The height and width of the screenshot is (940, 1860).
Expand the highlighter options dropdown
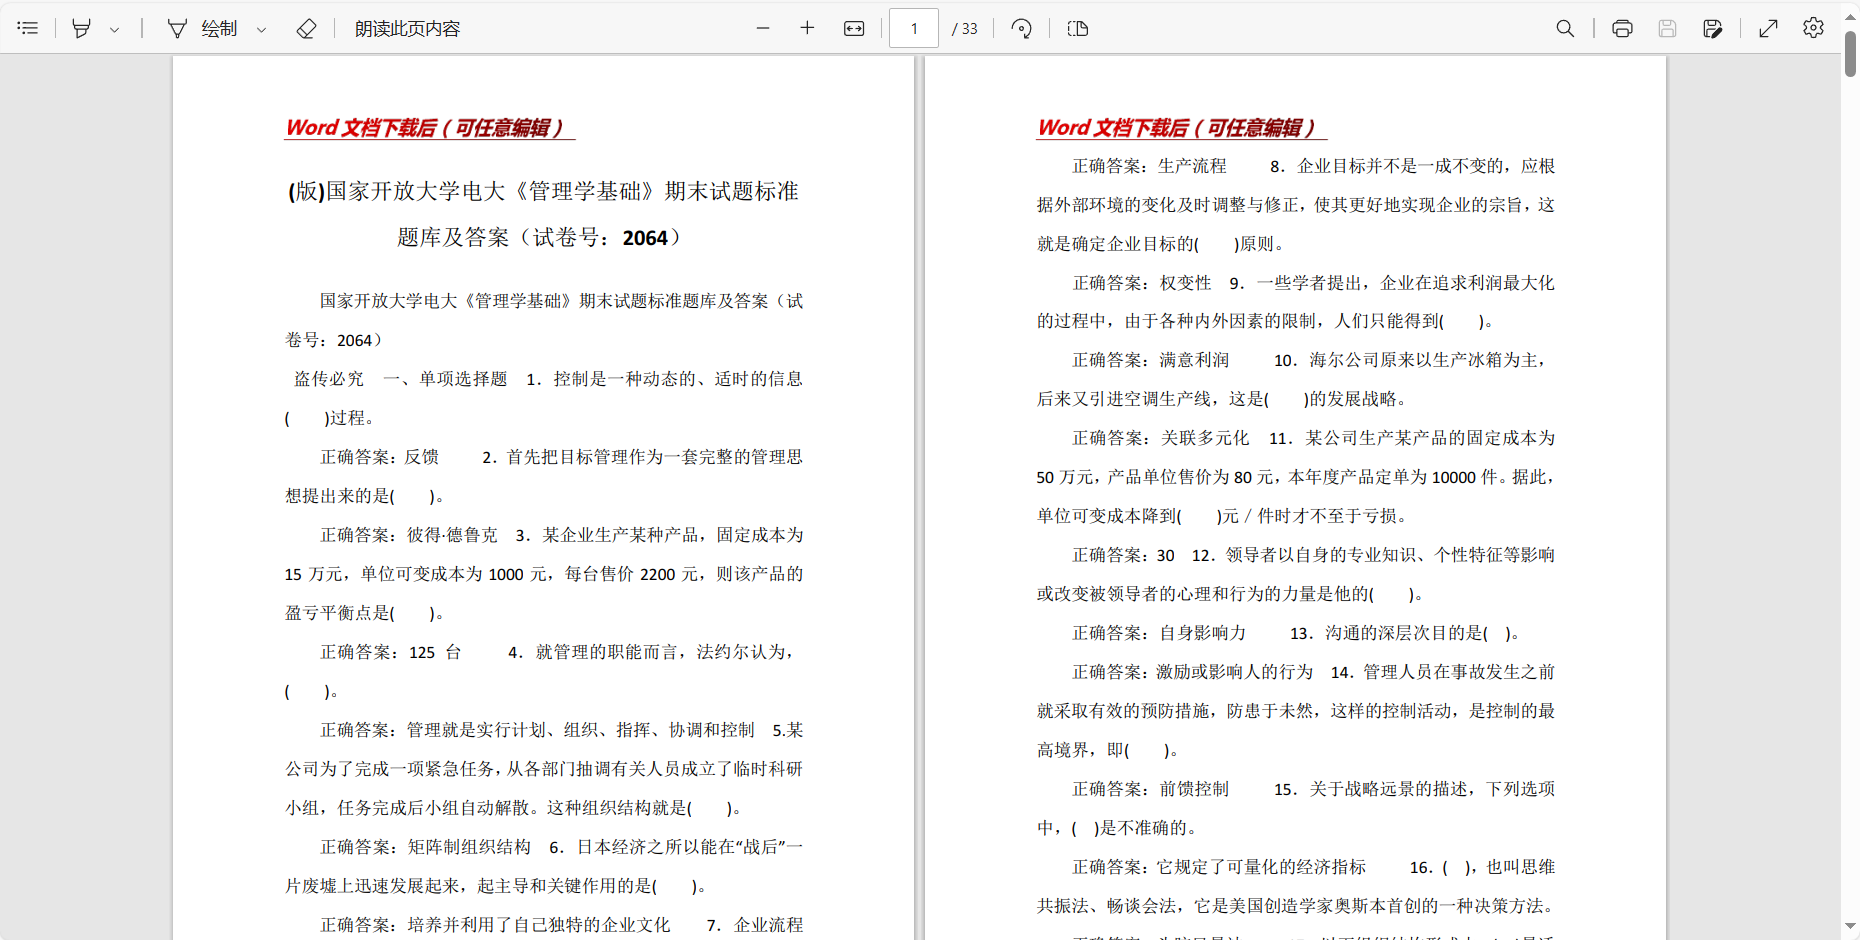click(114, 29)
